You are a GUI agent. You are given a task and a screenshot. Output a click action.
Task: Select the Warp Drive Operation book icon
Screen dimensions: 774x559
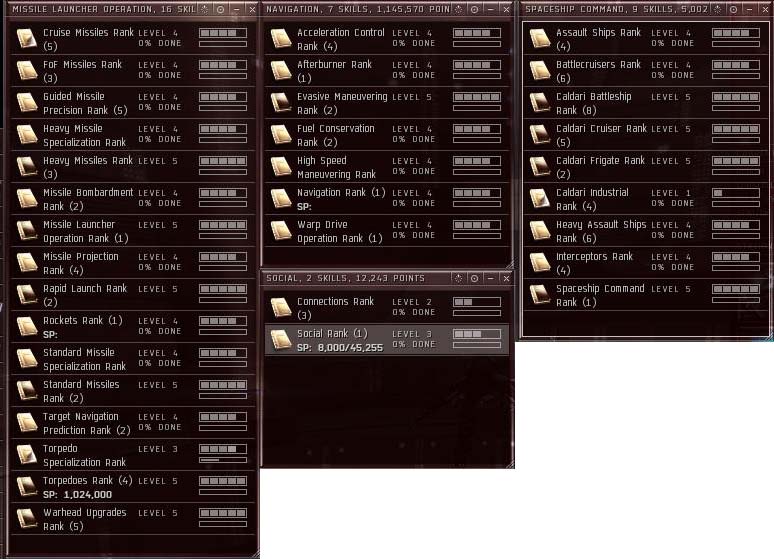(x=281, y=230)
